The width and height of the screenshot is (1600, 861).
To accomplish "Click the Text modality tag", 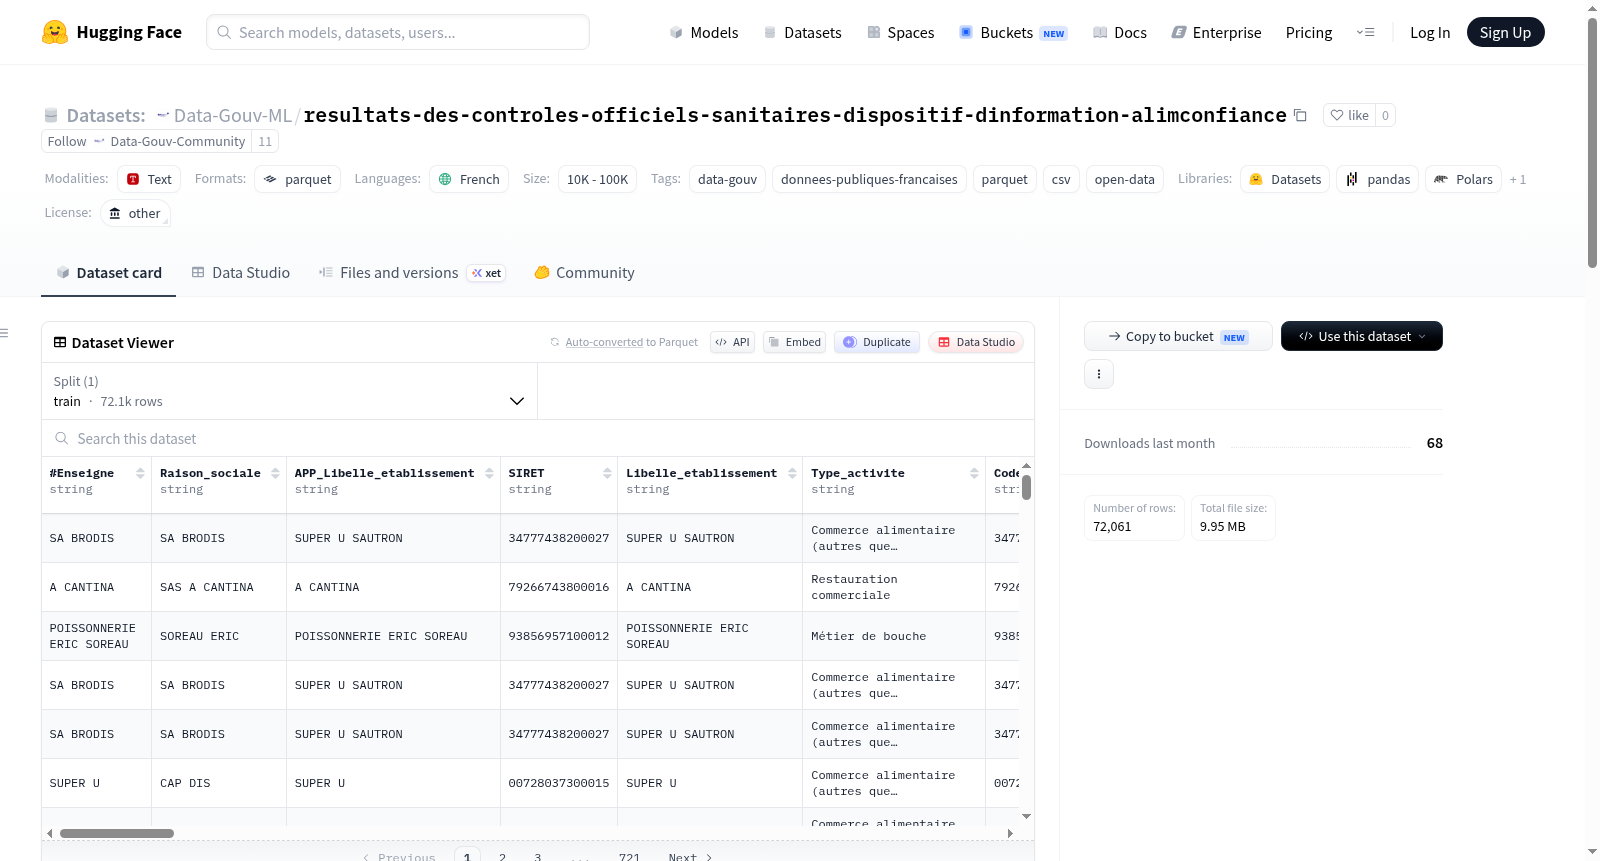I will click(149, 179).
